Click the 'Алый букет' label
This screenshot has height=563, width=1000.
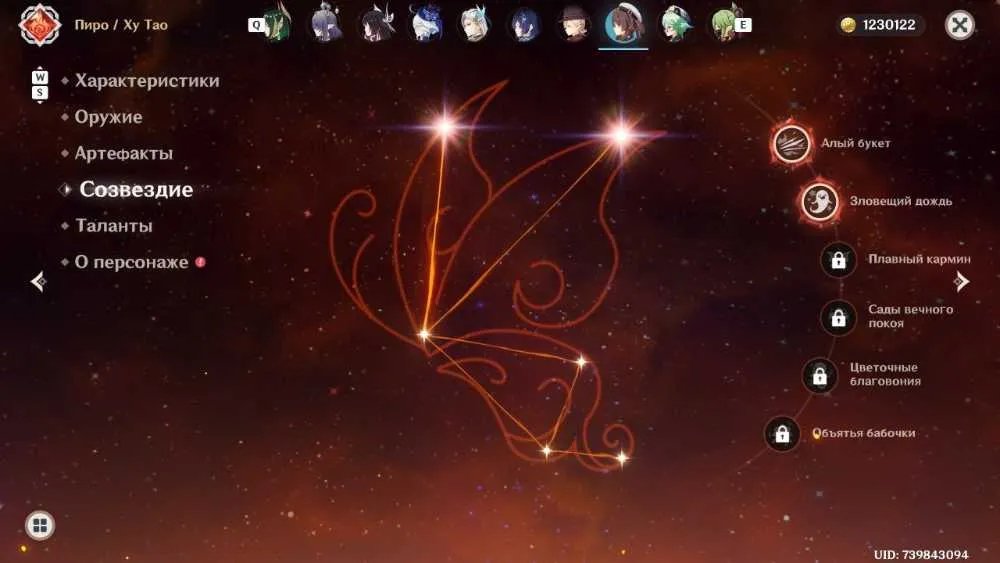tap(855, 143)
